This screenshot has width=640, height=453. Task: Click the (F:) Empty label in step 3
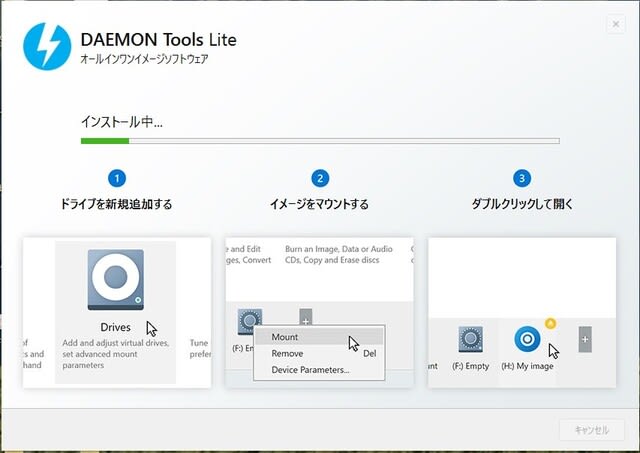471,366
